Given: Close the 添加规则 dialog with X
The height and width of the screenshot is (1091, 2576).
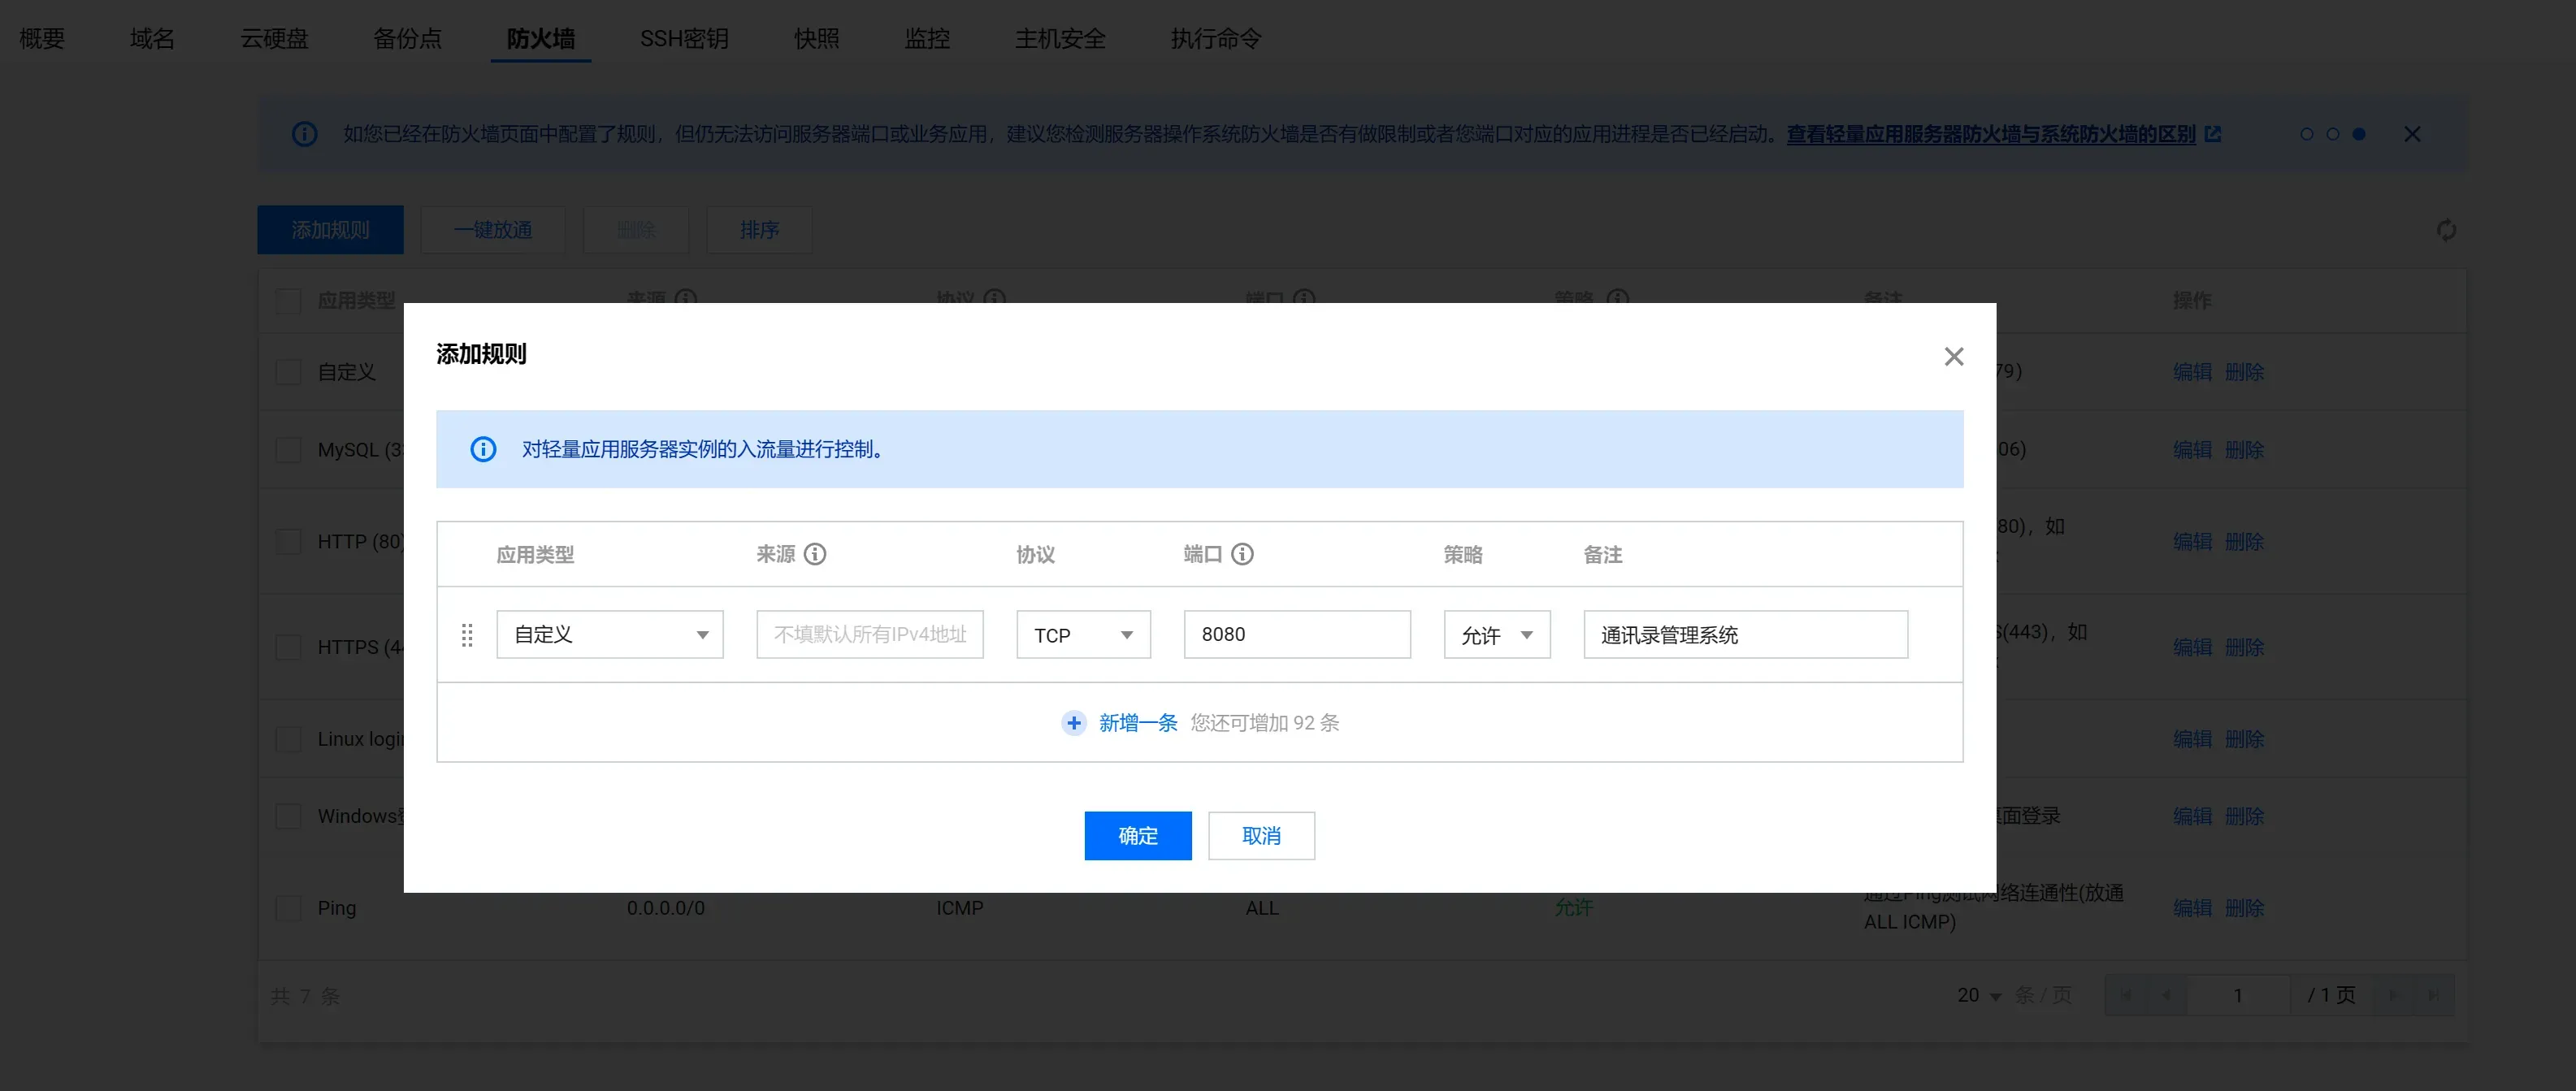Looking at the screenshot, I should 1953,356.
